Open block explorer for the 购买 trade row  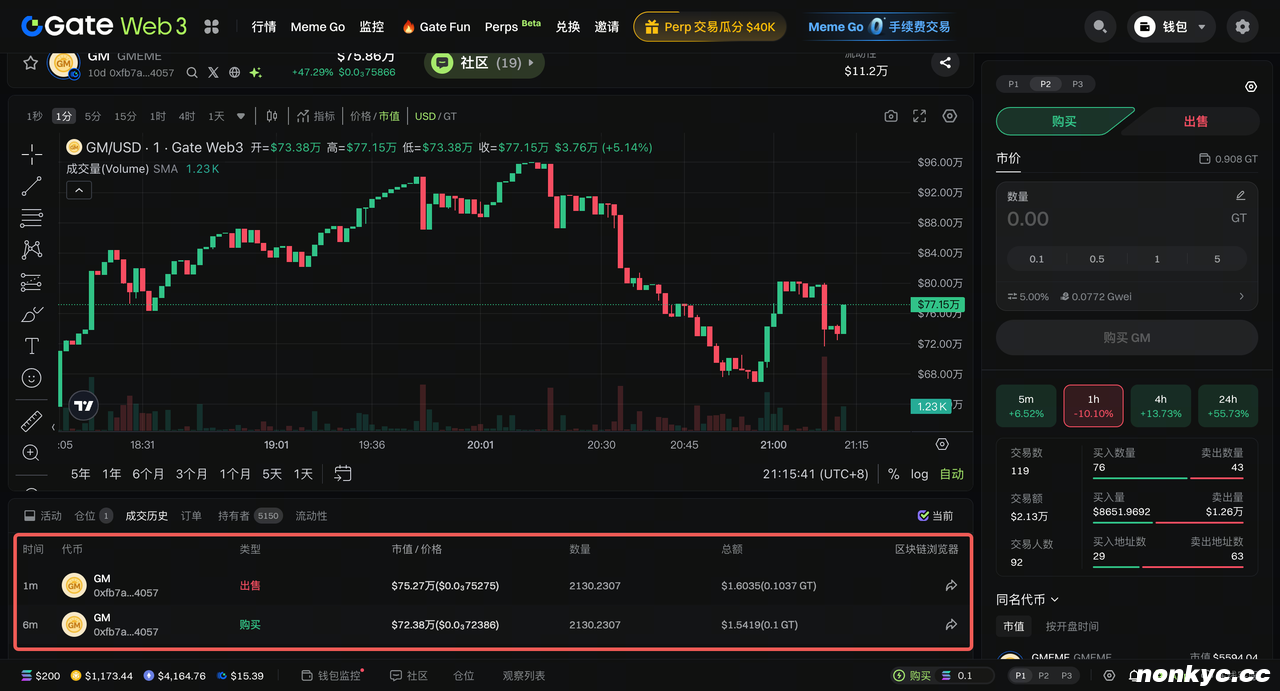click(951, 624)
